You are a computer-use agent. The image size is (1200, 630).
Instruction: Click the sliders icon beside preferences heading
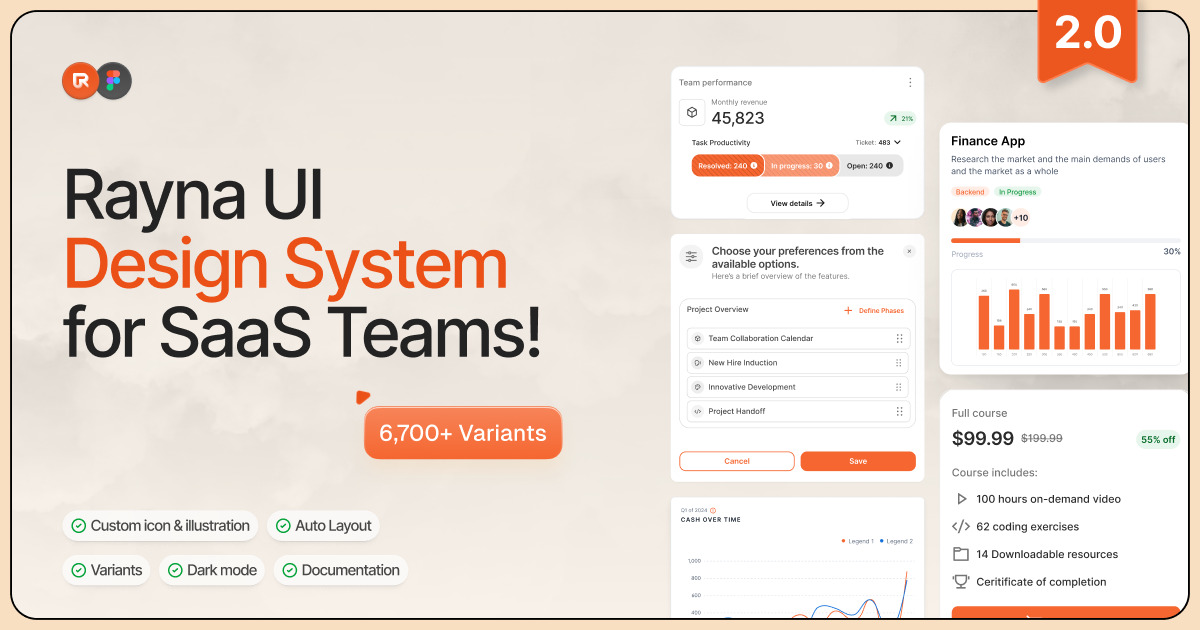pyautogui.click(x=691, y=257)
